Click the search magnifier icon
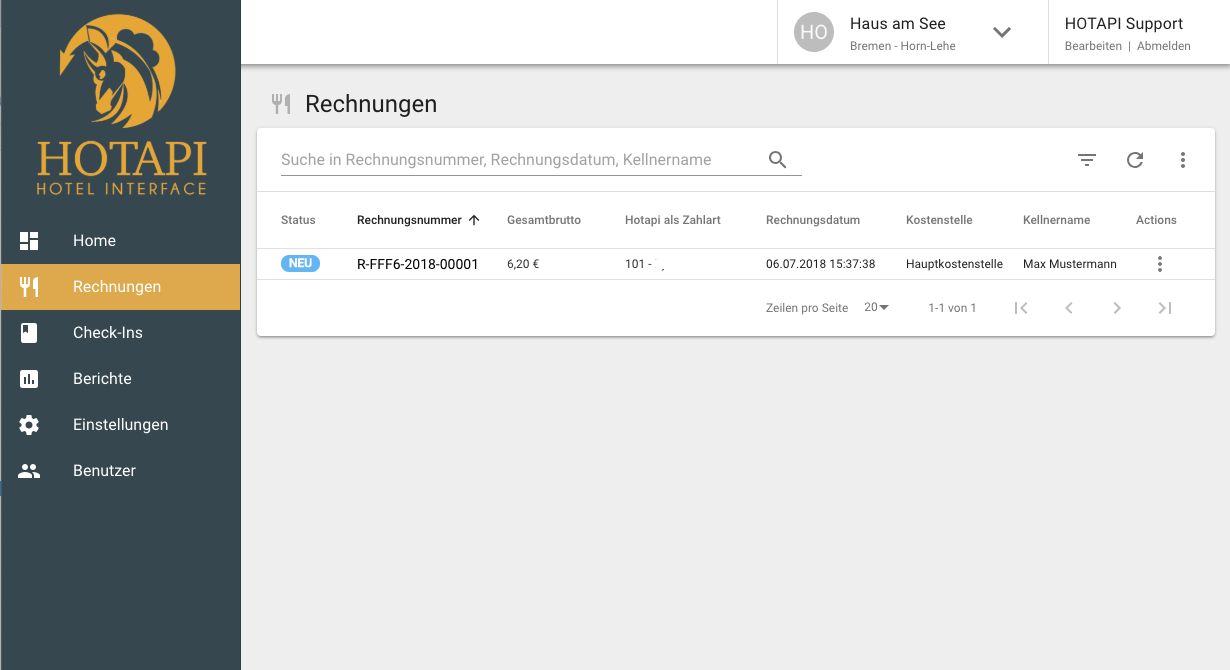This screenshot has height=670, width=1230. (x=777, y=160)
